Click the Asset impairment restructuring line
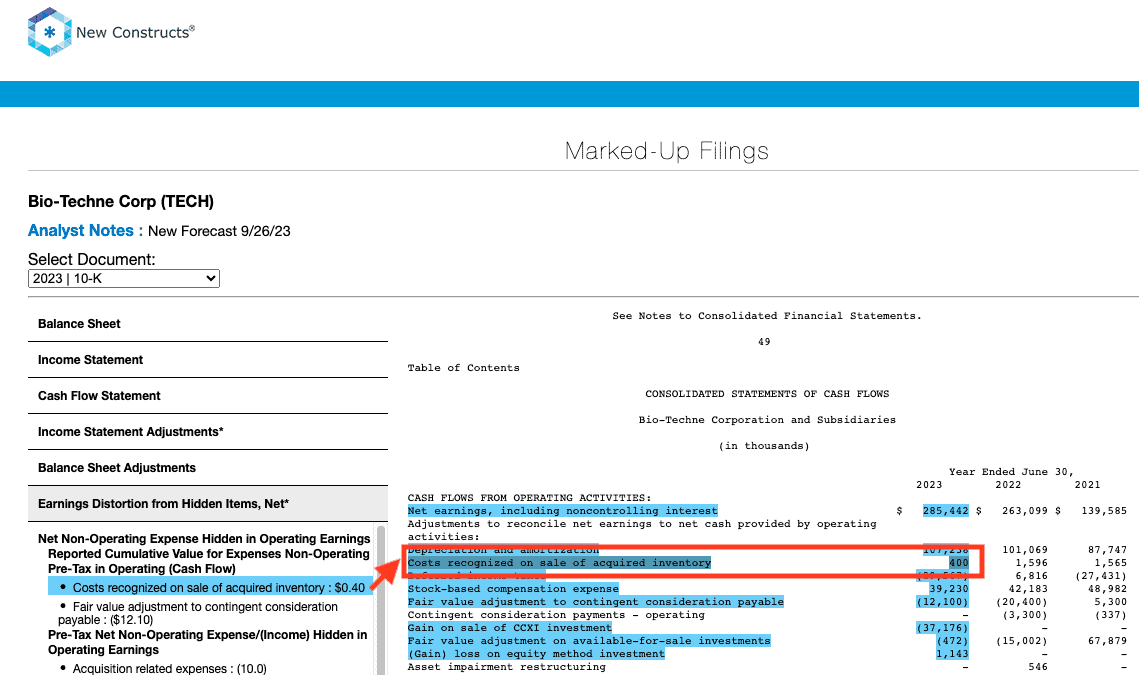 click(x=506, y=667)
